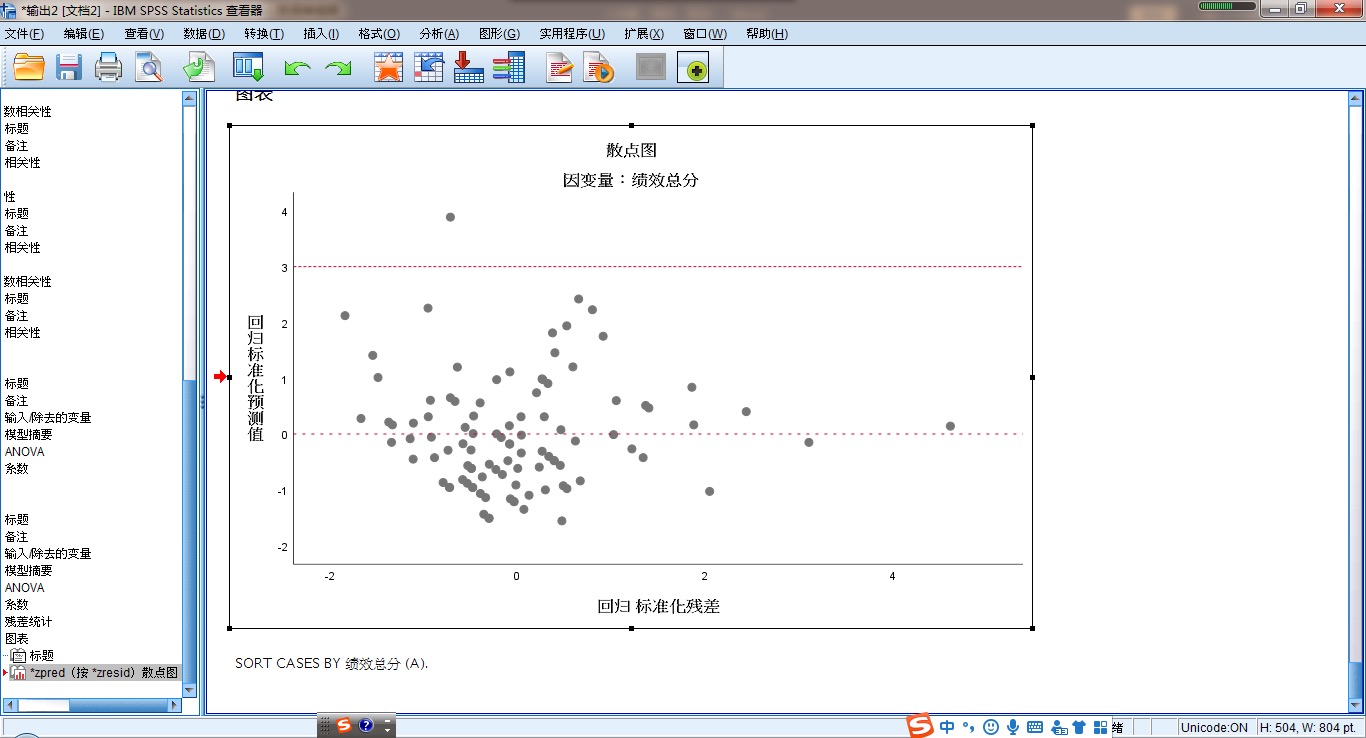The height and width of the screenshot is (738, 1366).
Task: Click the output pane's vertical scrollbar up arrow
Action: coord(1356,98)
